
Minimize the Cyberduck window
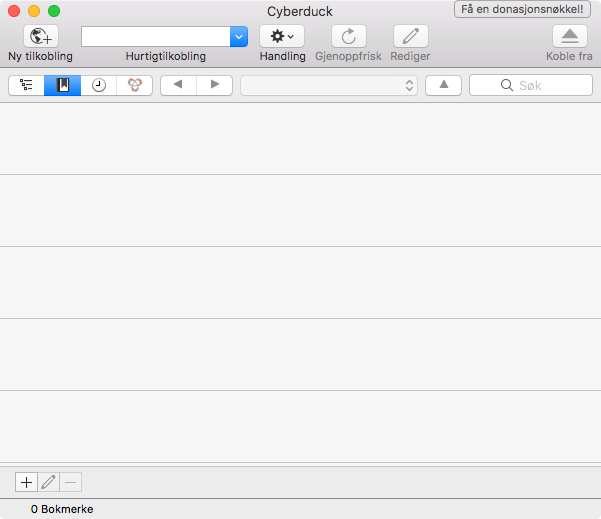tap(34, 11)
